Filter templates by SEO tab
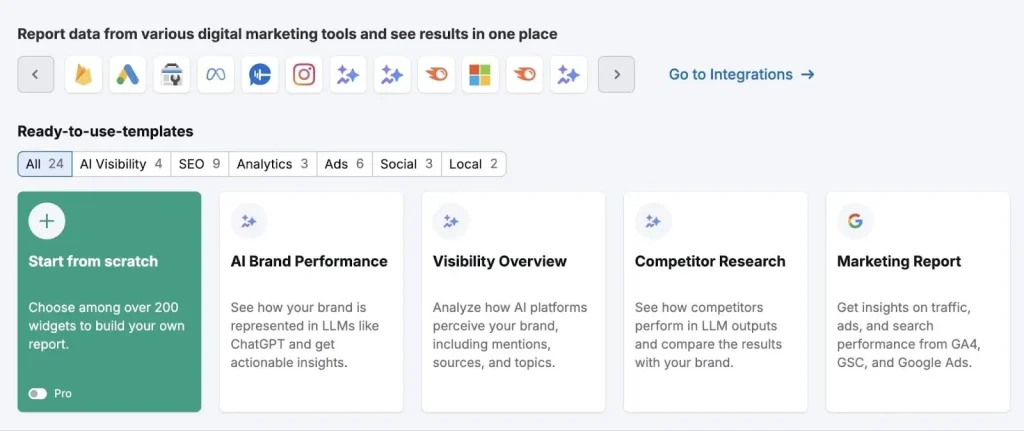Viewport: 1024px width, 431px height. [199, 164]
